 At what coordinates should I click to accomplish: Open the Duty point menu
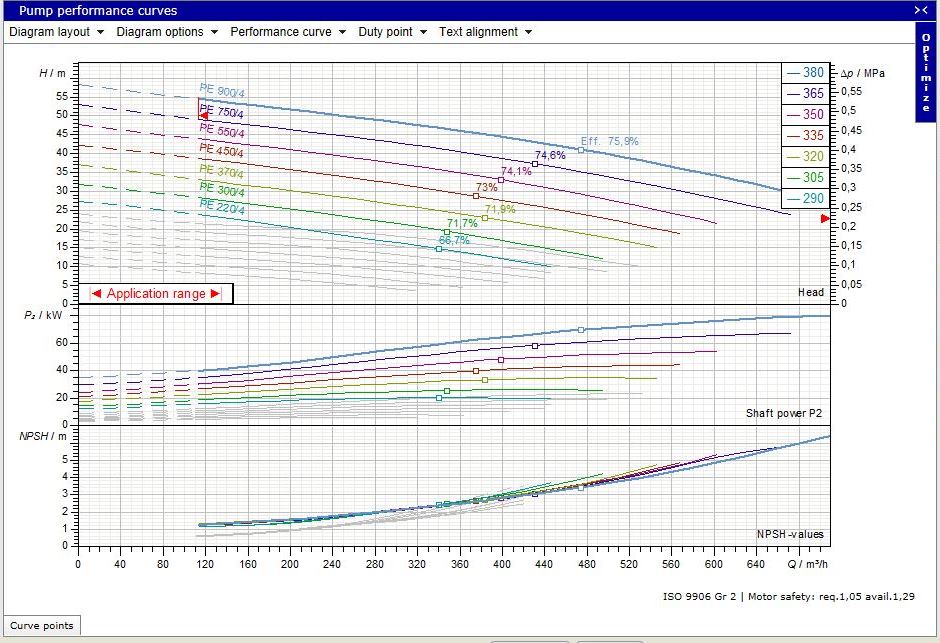coord(392,32)
